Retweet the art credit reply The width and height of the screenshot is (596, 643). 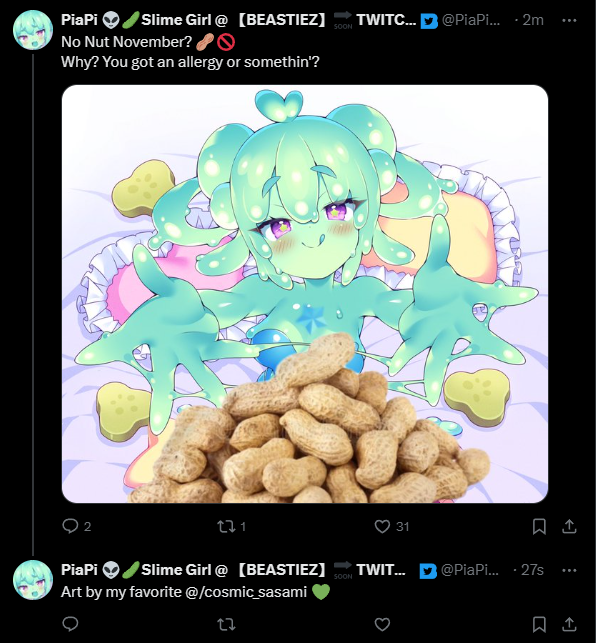(226, 624)
